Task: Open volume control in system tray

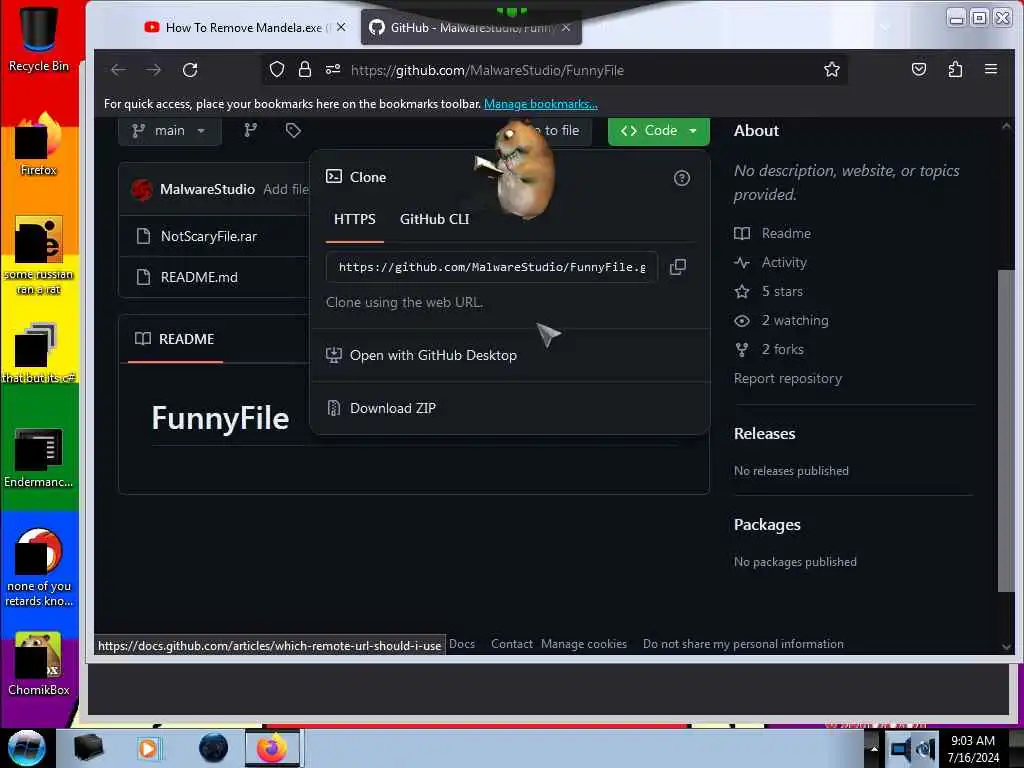Action: (x=926, y=748)
